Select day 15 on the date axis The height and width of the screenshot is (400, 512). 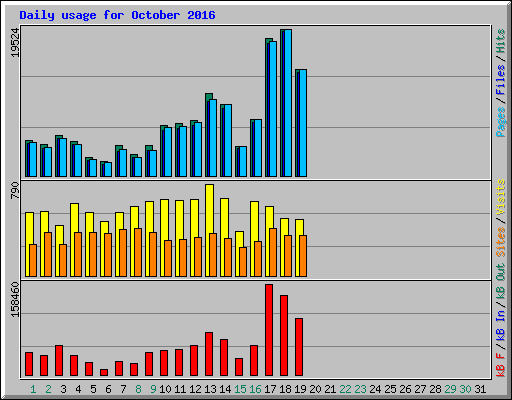pyautogui.click(x=240, y=389)
